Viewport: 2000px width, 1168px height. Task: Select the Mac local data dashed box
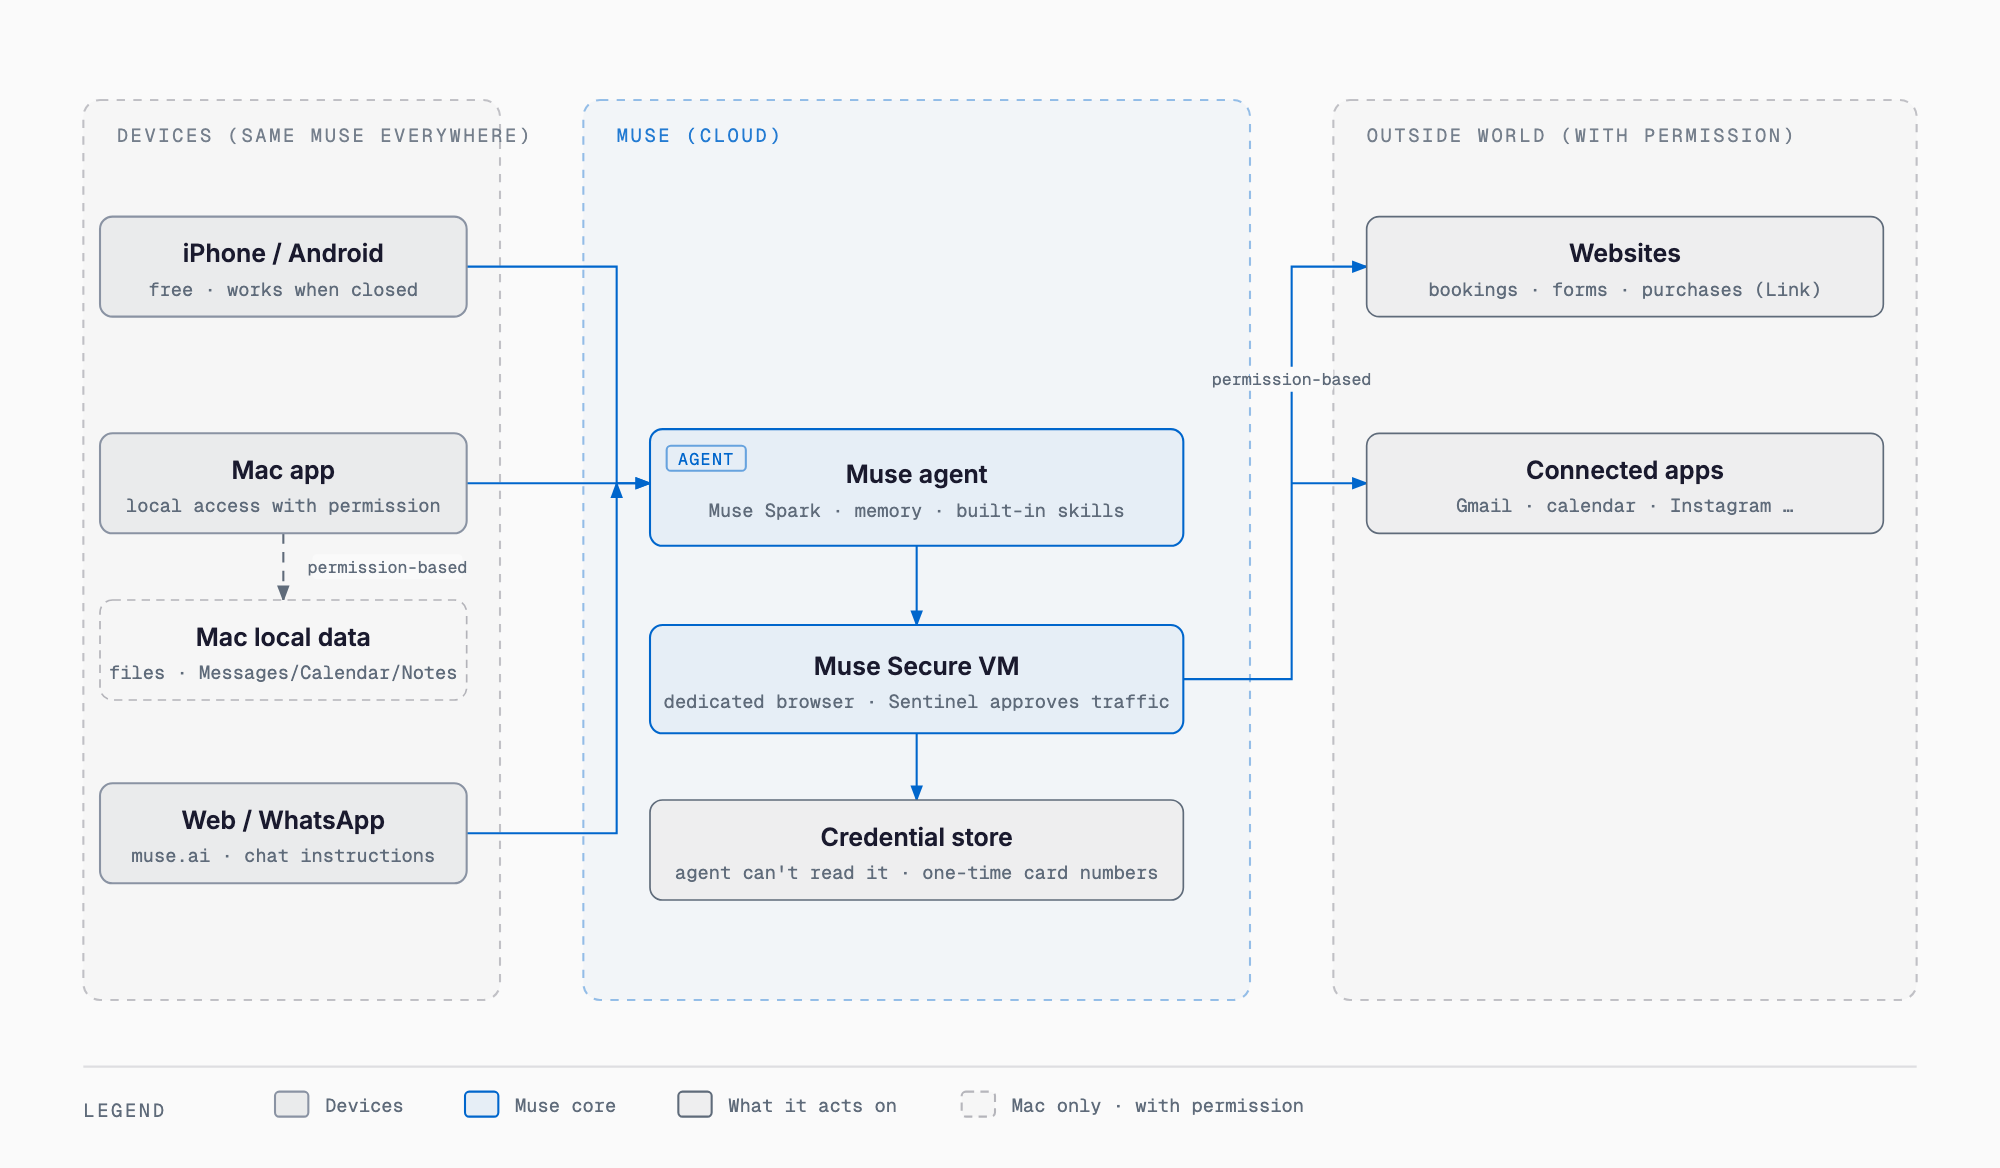[x=283, y=650]
